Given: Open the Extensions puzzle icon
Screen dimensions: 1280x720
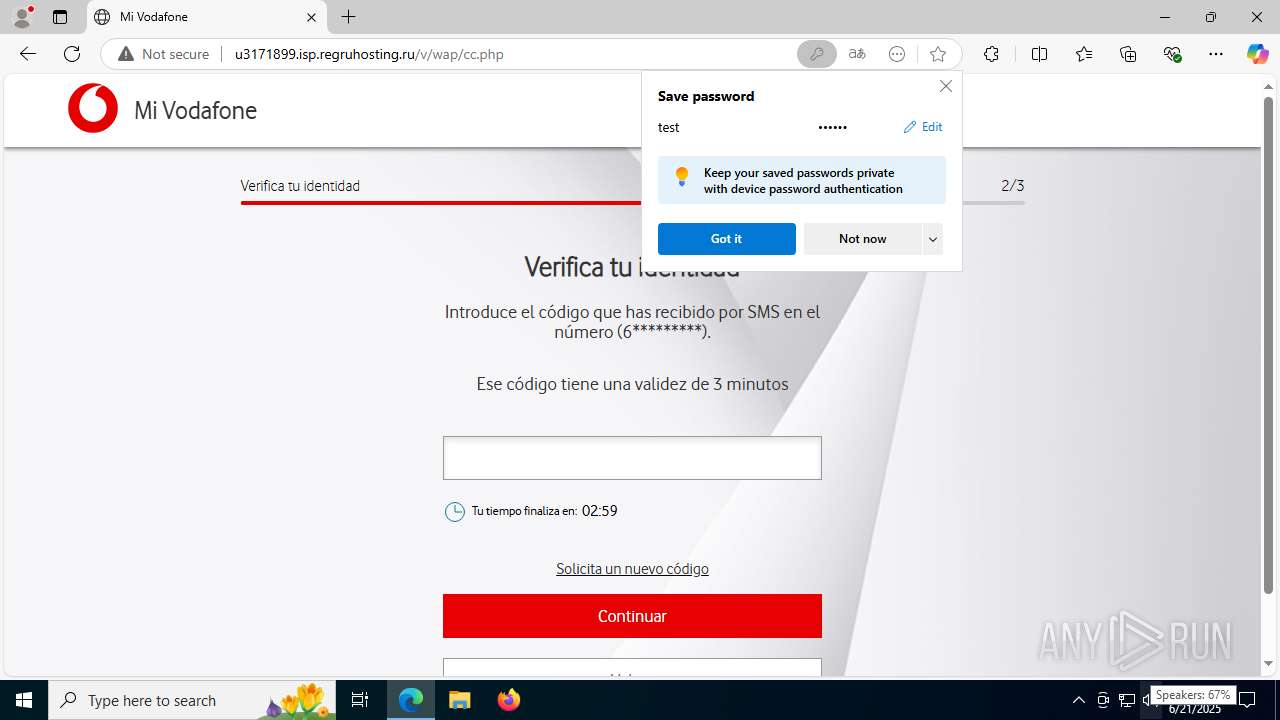Looking at the screenshot, I should (991, 54).
